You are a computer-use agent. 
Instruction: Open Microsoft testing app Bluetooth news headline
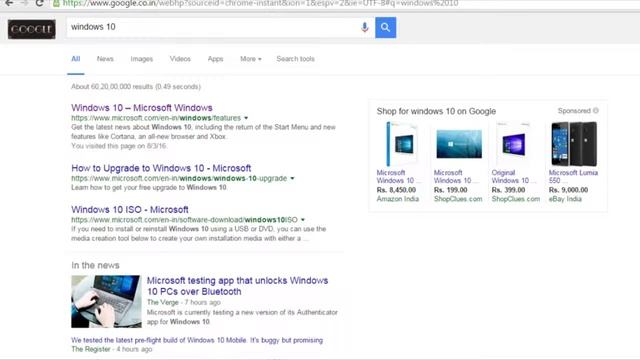click(x=237, y=286)
